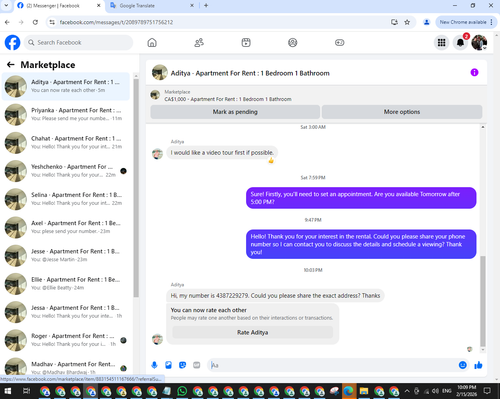Click Aditya's avatar in chat header

pyautogui.click(x=160, y=72)
